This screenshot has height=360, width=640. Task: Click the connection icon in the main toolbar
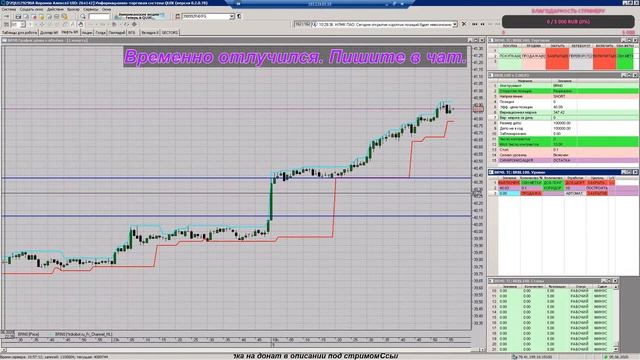[7, 16]
